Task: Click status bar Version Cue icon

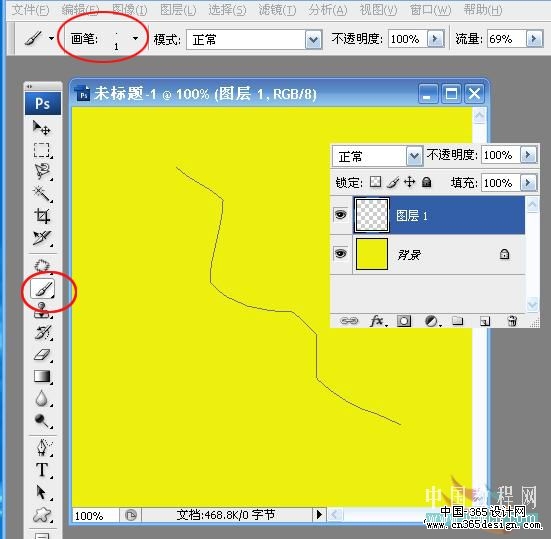Action: [x=130, y=515]
